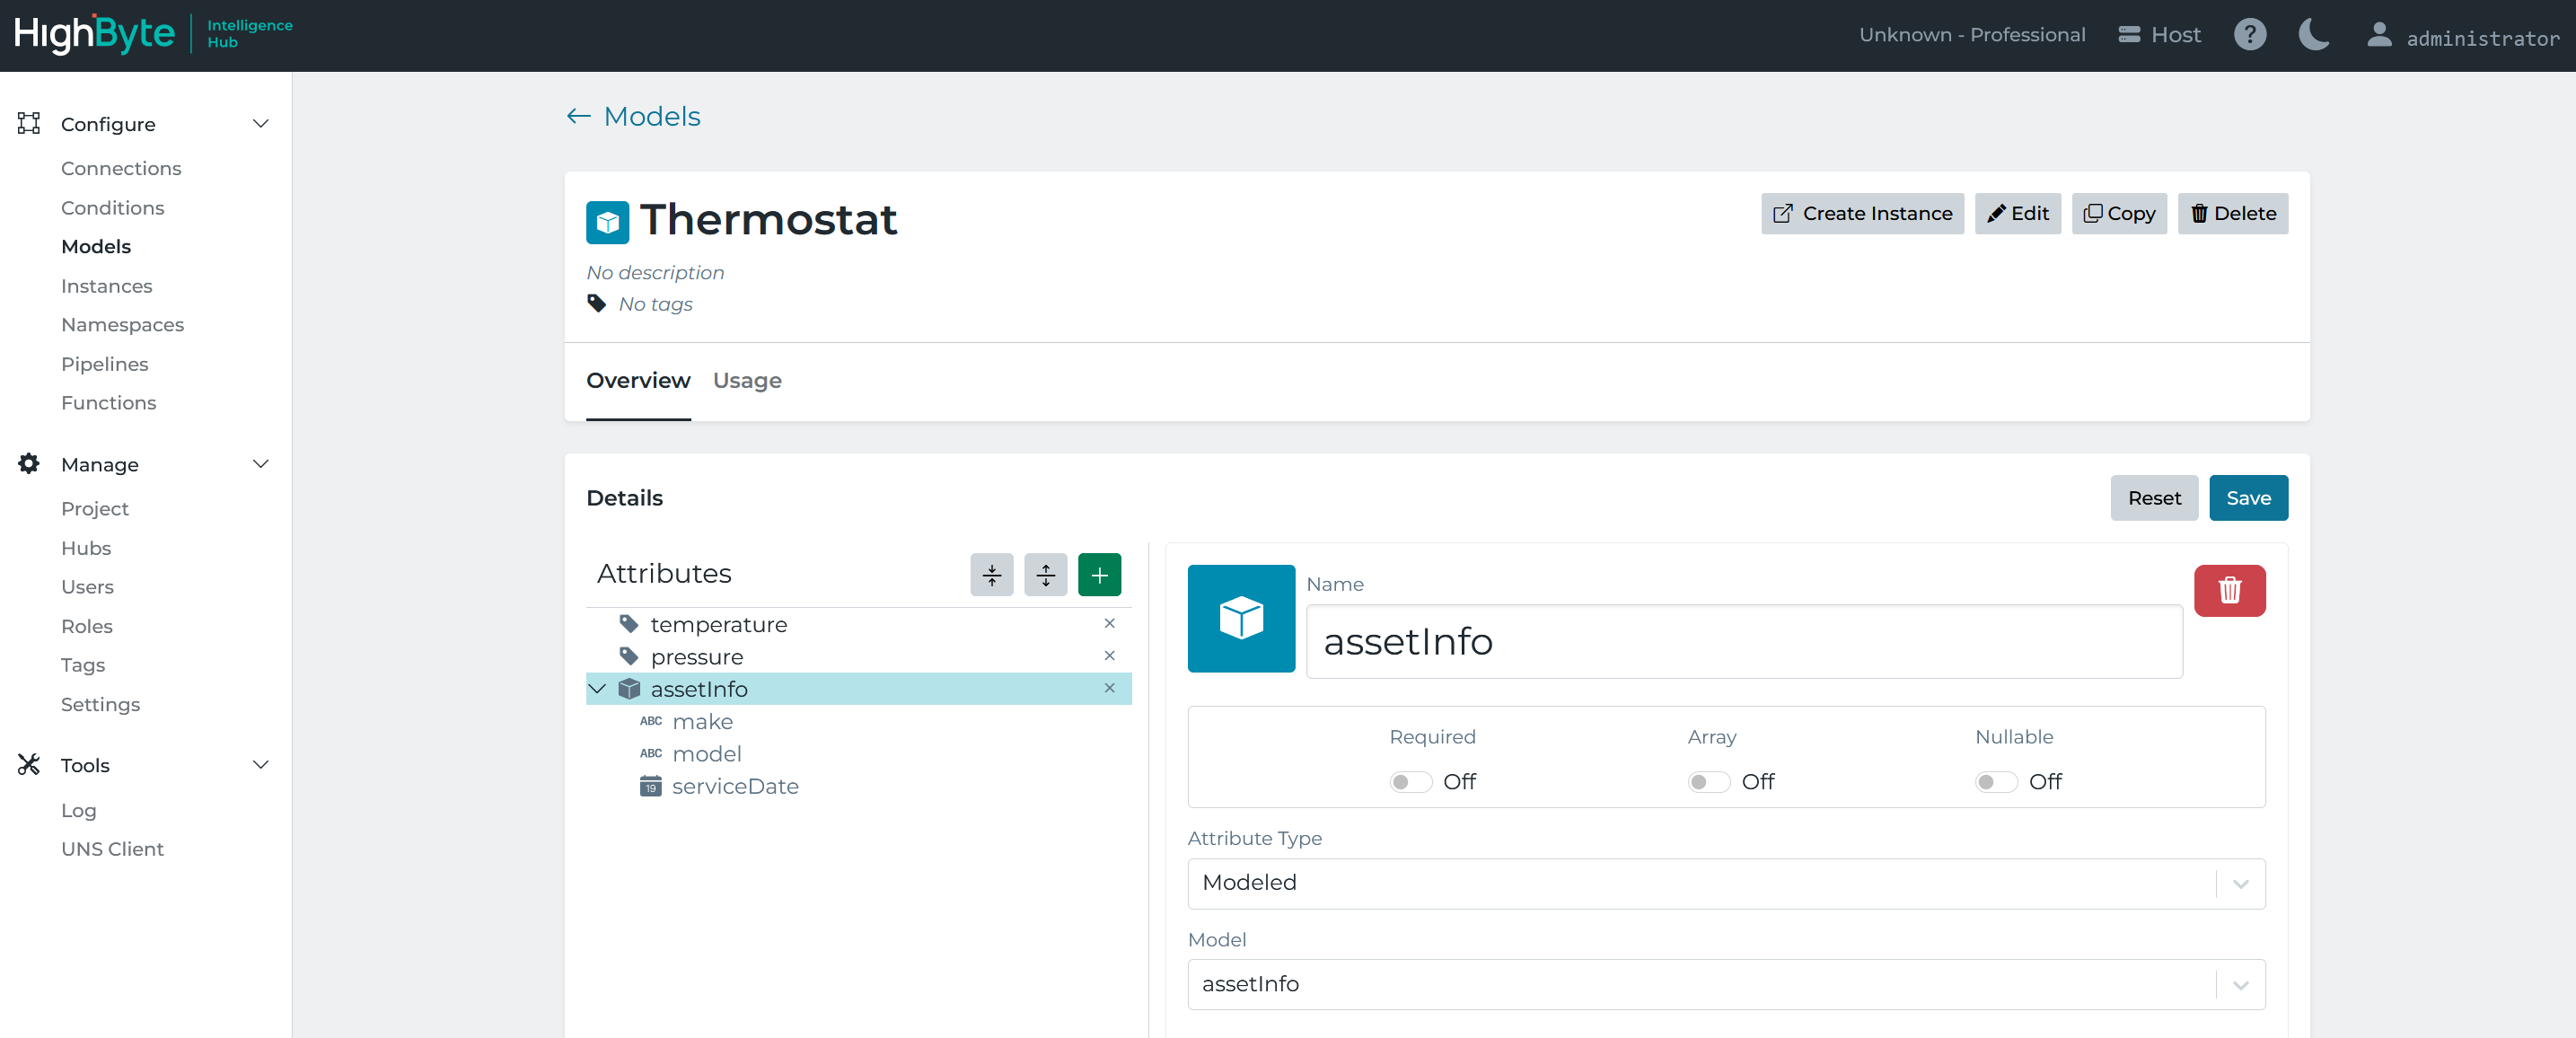
Task: Click the Name input field
Action: pyautogui.click(x=1743, y=641)
